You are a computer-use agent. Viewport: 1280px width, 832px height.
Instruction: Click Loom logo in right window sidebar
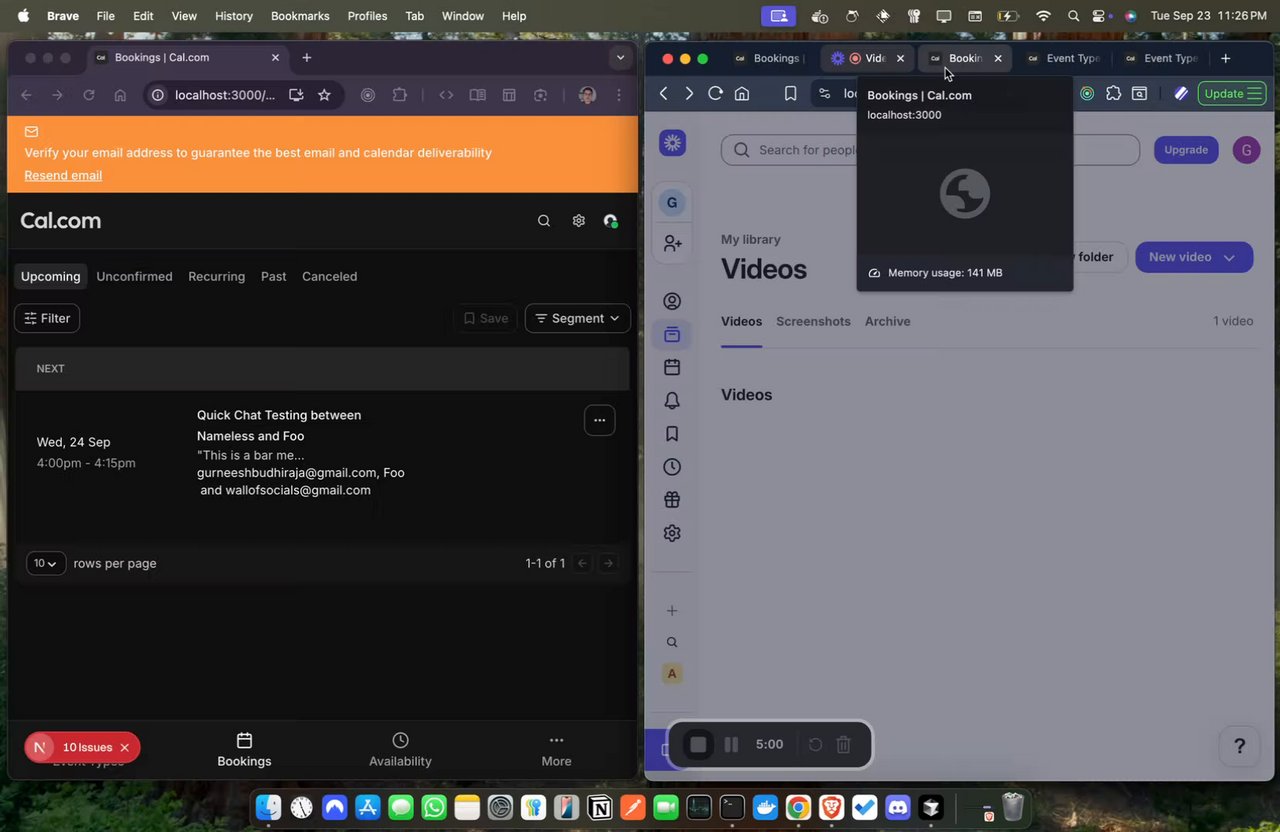(672, 143)
